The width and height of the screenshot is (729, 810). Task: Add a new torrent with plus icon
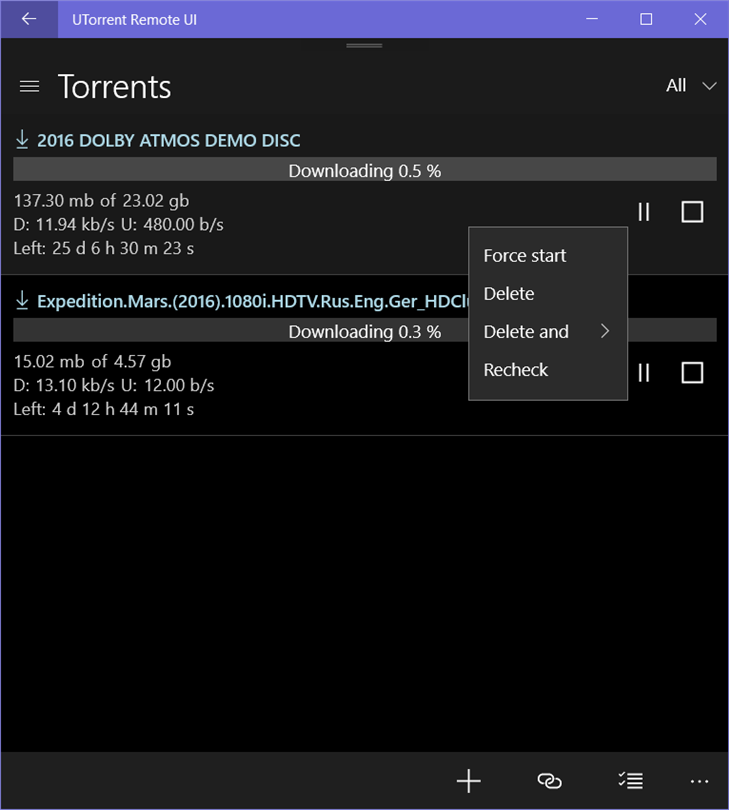[469, 781]
